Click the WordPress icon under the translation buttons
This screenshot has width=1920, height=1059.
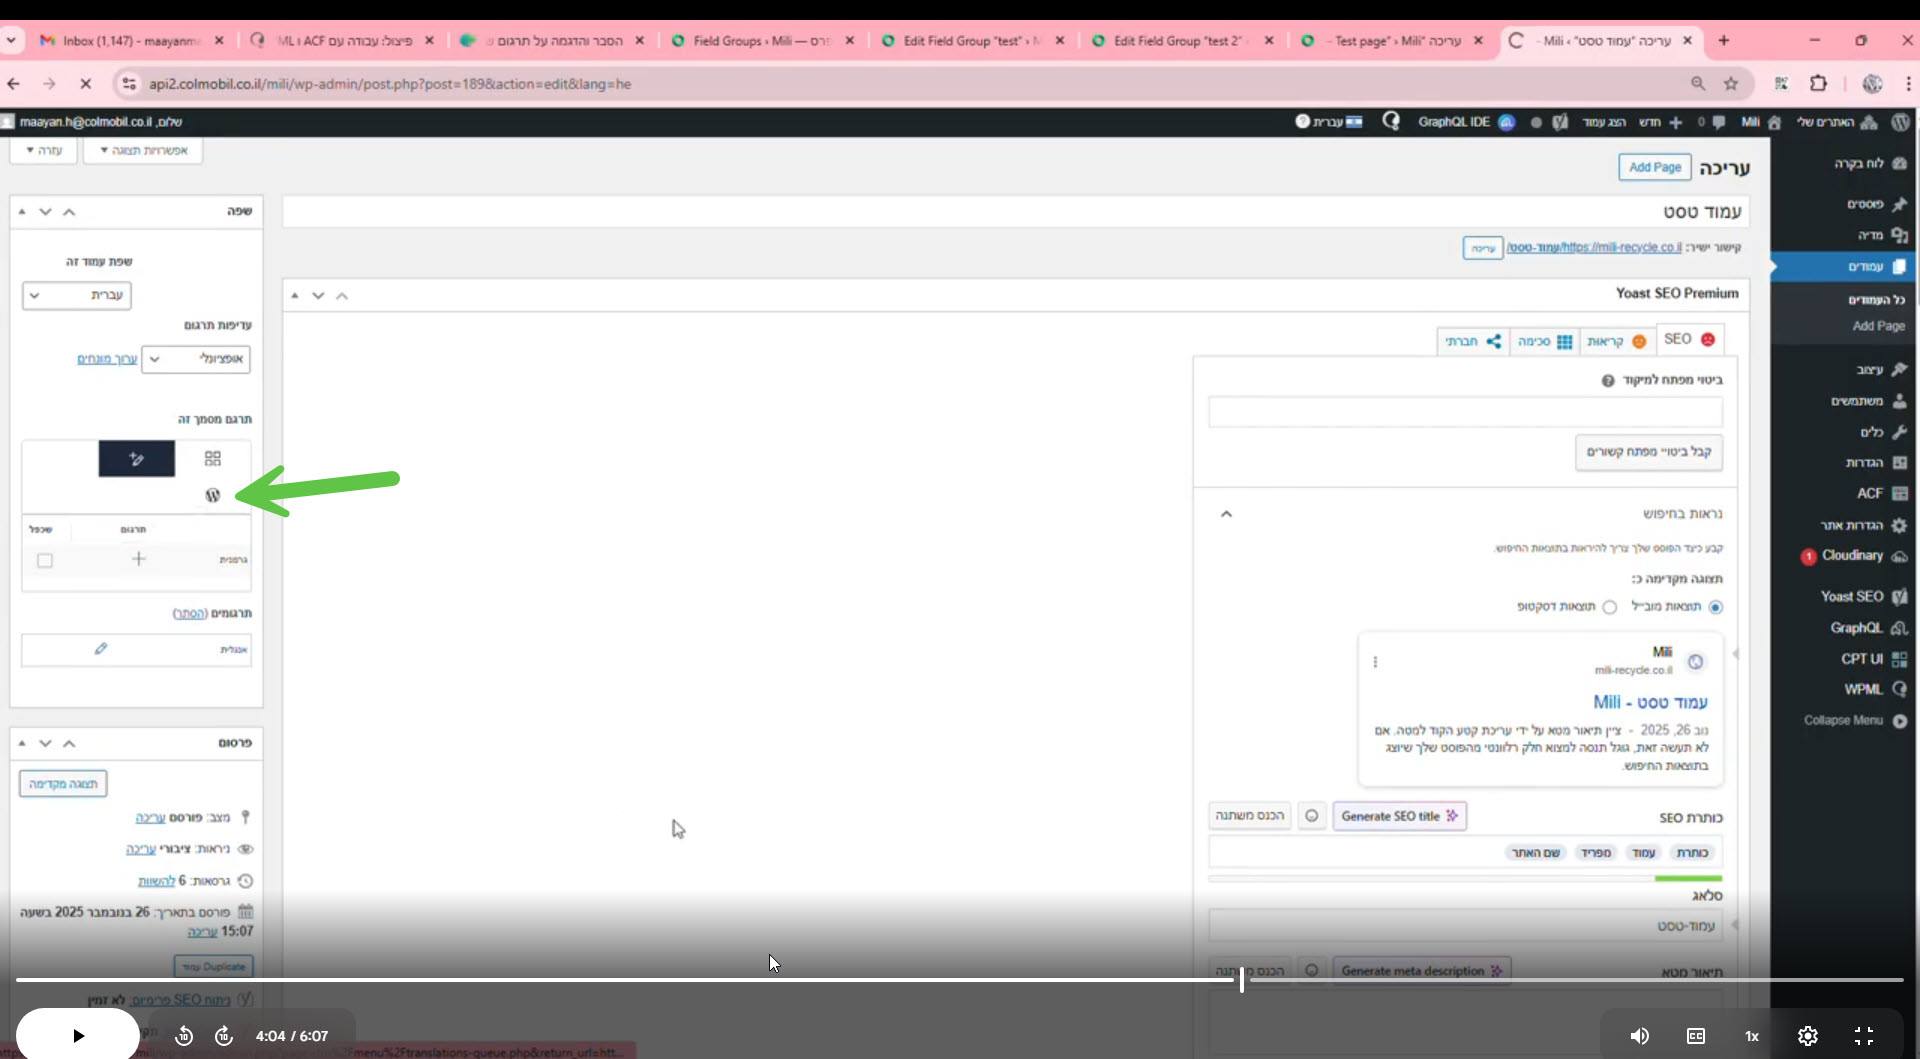213,495
